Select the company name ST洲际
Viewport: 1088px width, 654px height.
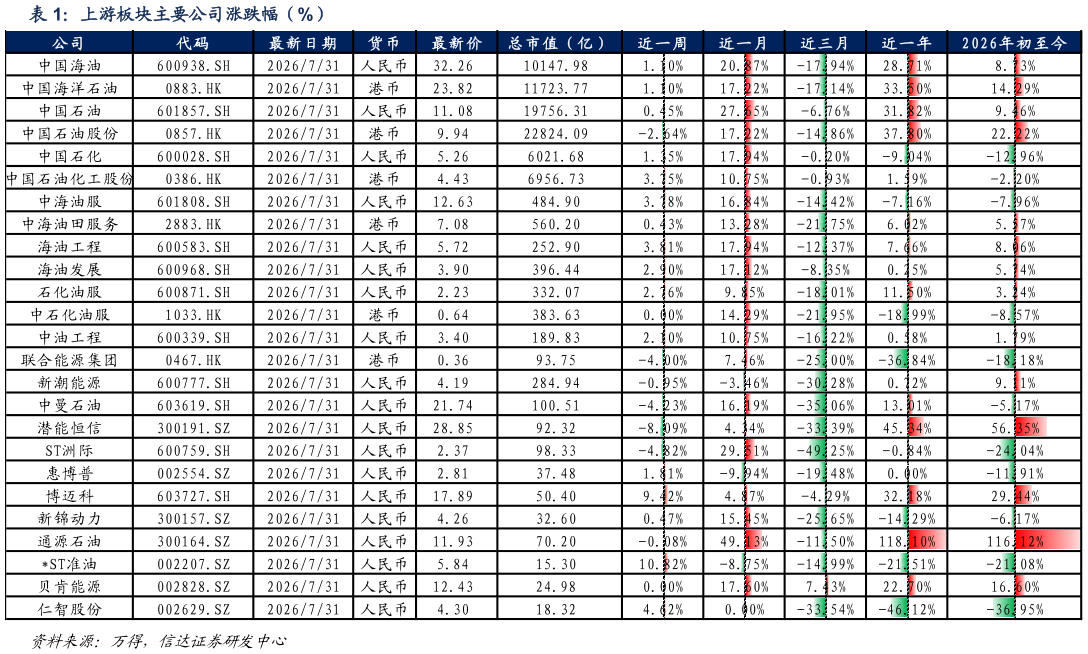click(69, 451)
